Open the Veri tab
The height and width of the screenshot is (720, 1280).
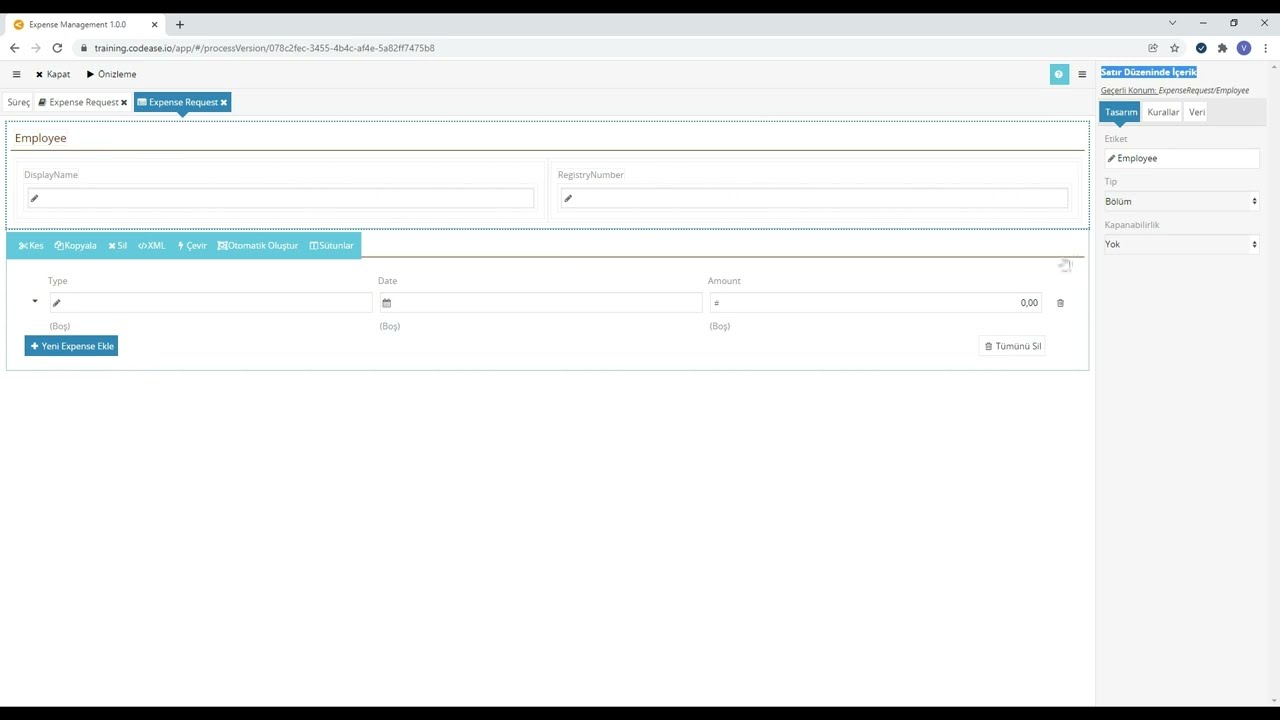click(x=1197, y=112)
